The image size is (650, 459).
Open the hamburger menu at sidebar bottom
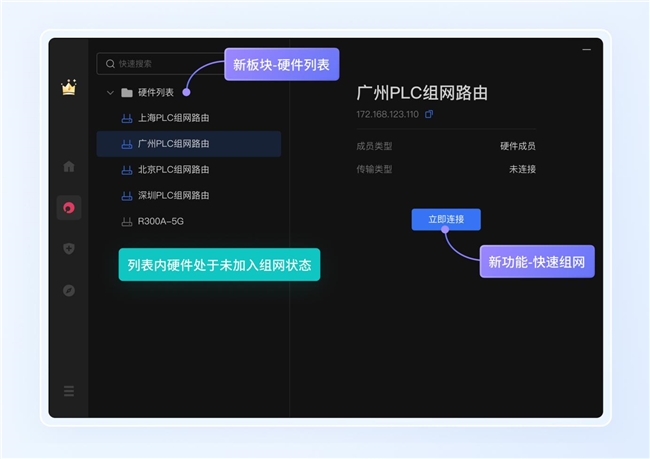(x=69, y=391)
